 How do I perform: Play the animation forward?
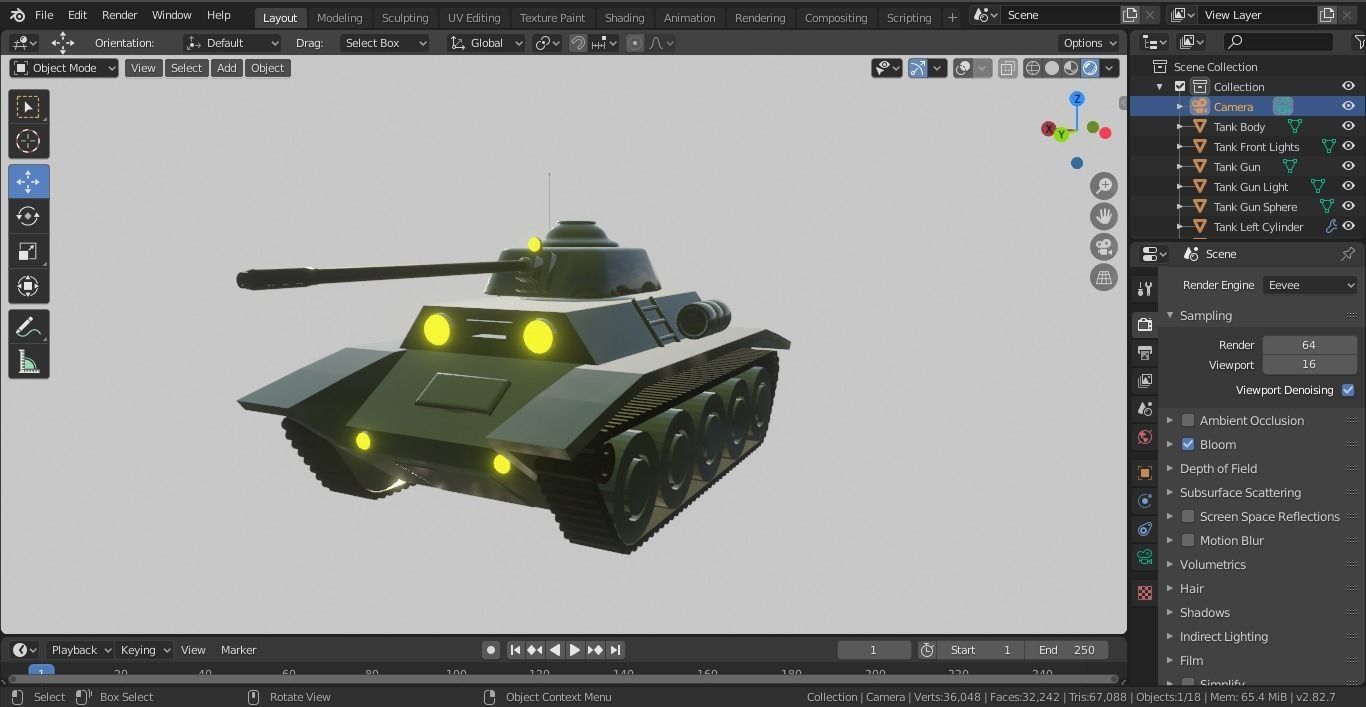[x=575, y=650]
